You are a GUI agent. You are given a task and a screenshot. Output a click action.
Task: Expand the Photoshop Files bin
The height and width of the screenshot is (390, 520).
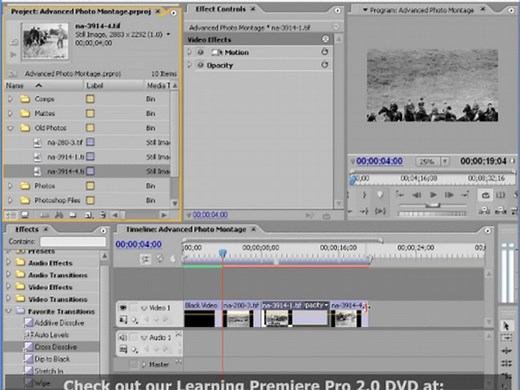10,200
